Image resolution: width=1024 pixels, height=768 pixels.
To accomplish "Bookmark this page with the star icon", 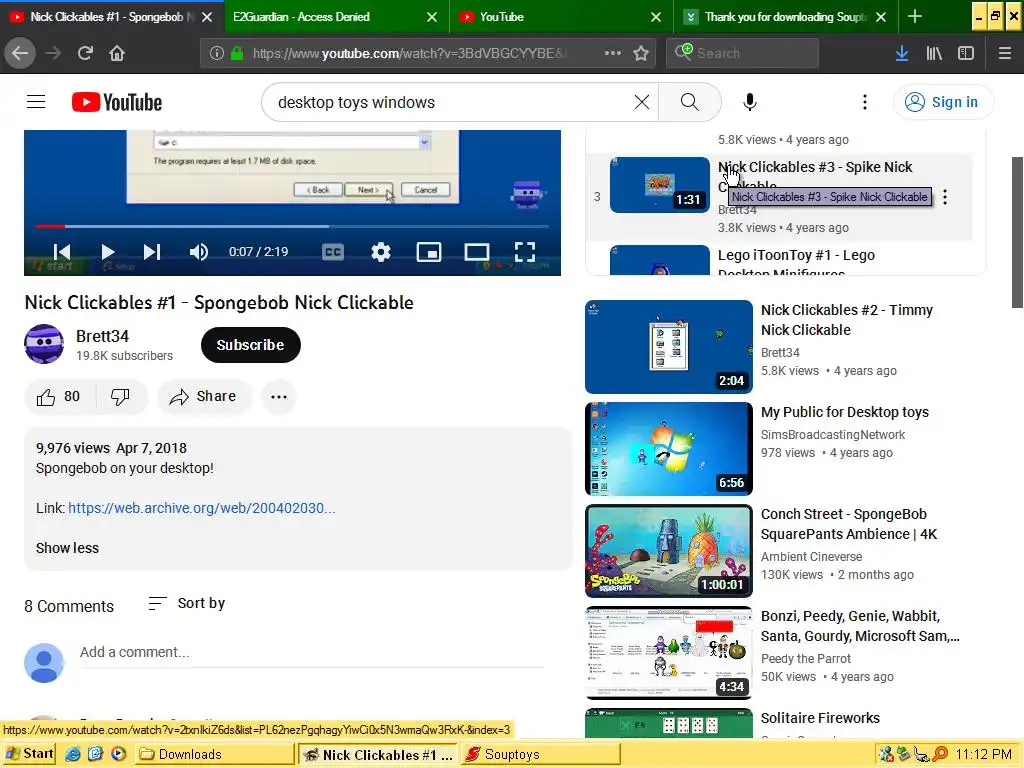I will point(641,53).
